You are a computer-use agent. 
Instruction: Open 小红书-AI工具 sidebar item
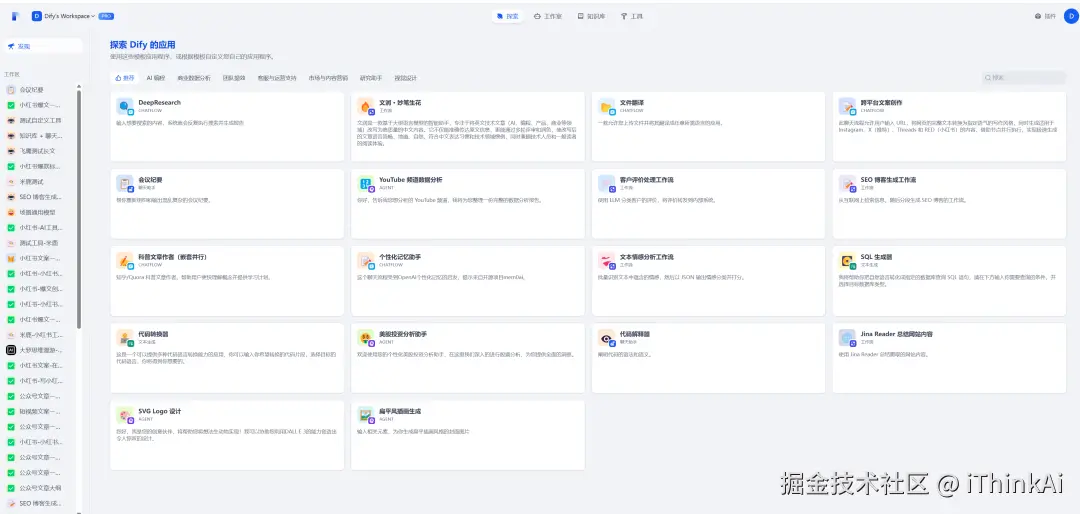click(39, 227)
